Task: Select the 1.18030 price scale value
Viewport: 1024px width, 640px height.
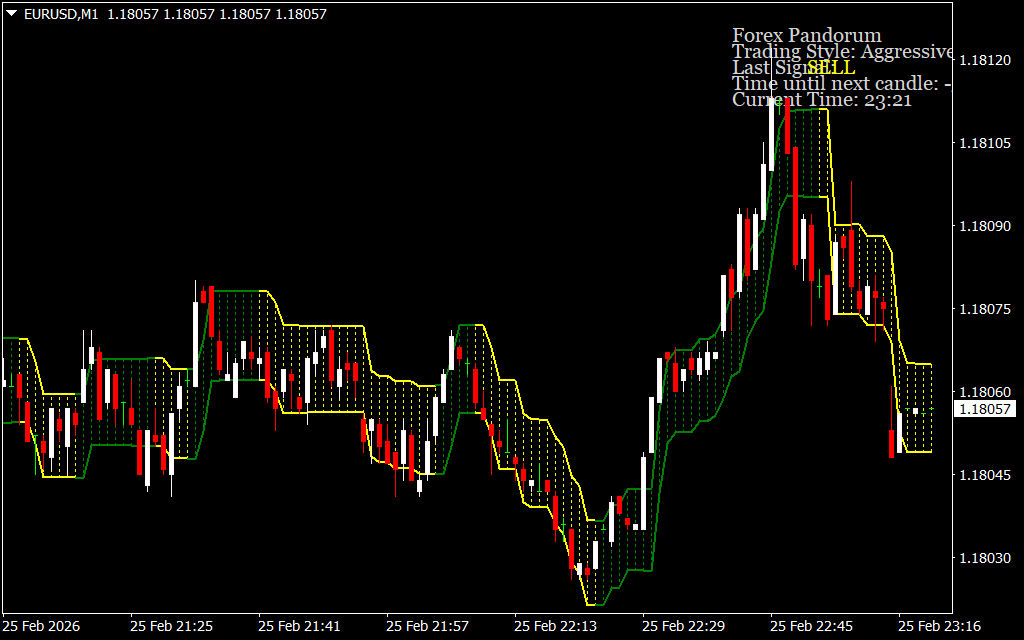Action: [985, 558]
